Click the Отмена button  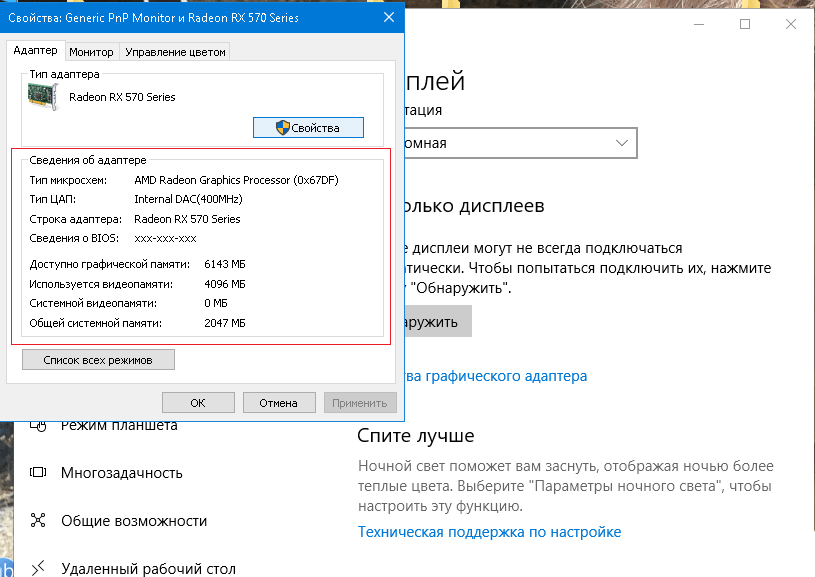[279, 403]
